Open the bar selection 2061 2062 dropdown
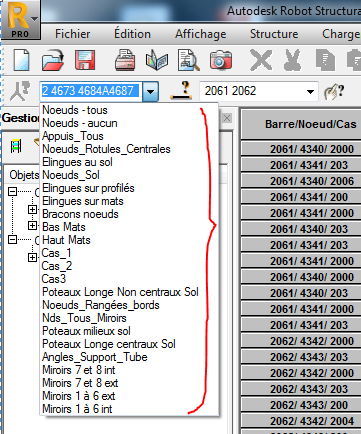Screen dimensions: 361x434 310,91
